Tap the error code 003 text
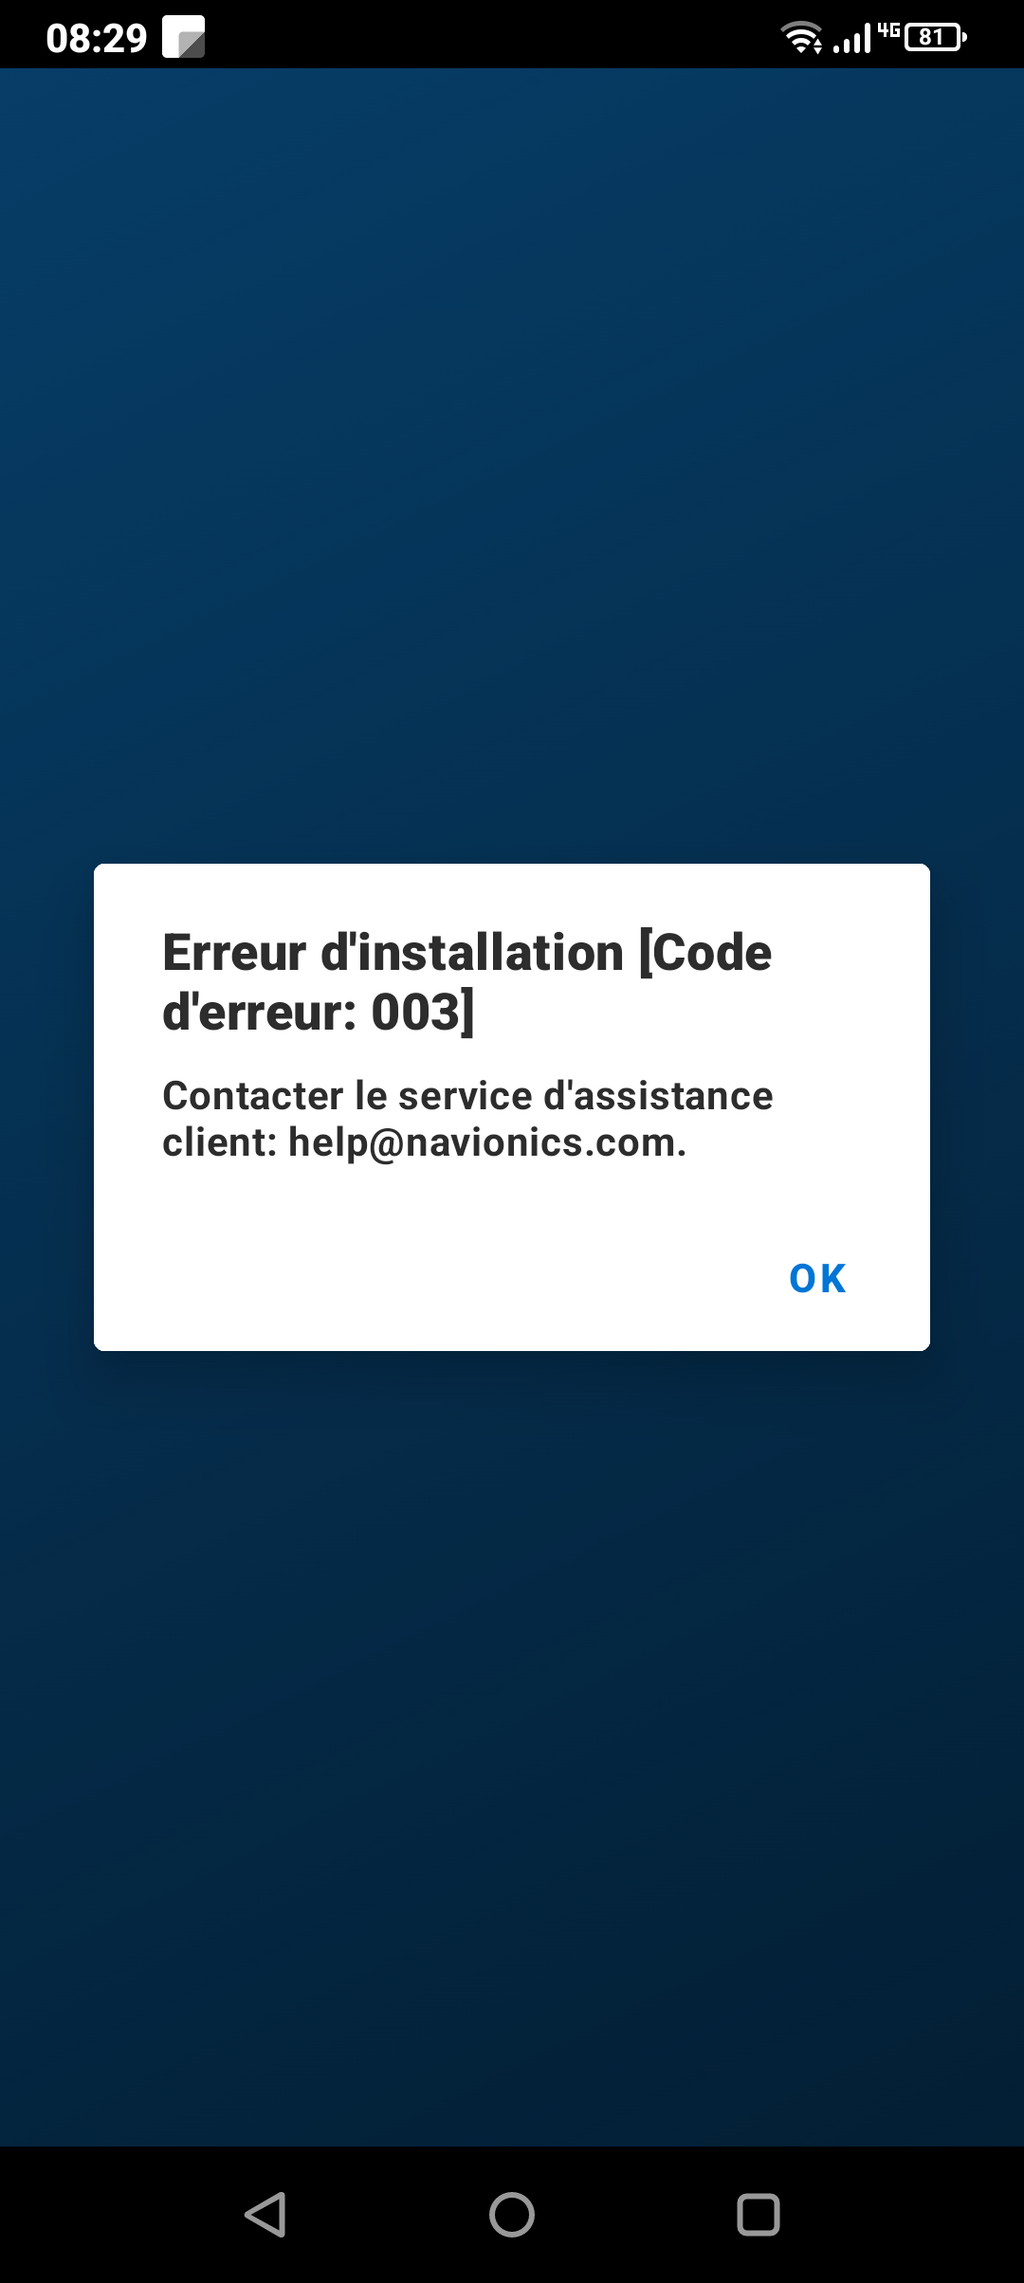The width and height of the screenshot is (1024, 2283). 417,1011
